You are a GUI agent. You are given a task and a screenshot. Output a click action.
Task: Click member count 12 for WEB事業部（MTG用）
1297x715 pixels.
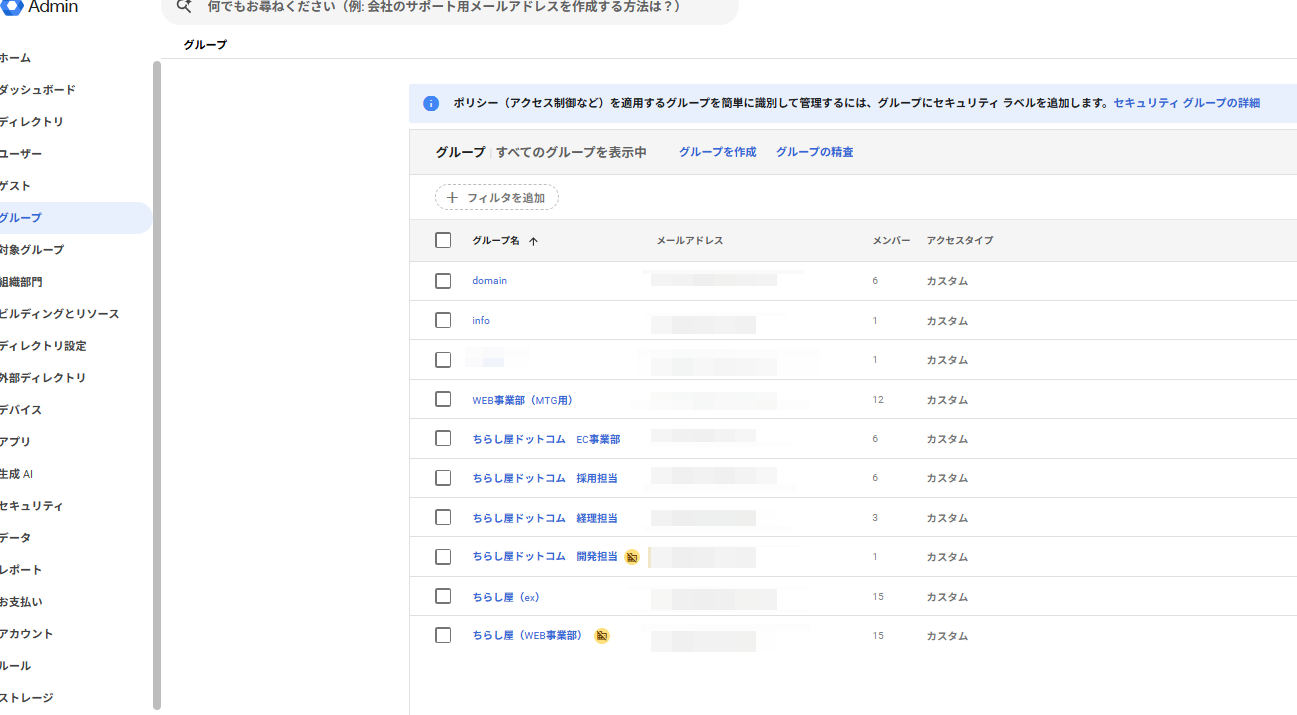tap(878, 400)
